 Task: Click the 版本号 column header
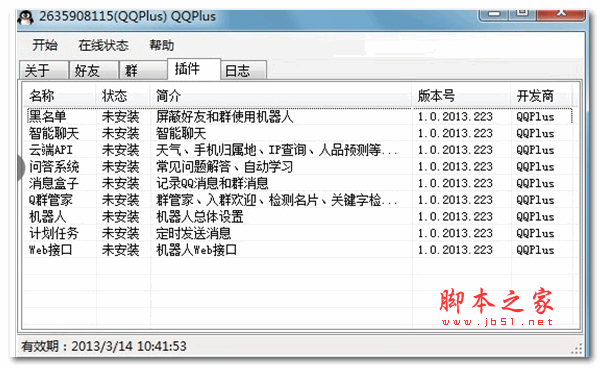click(x=461, y=96)
